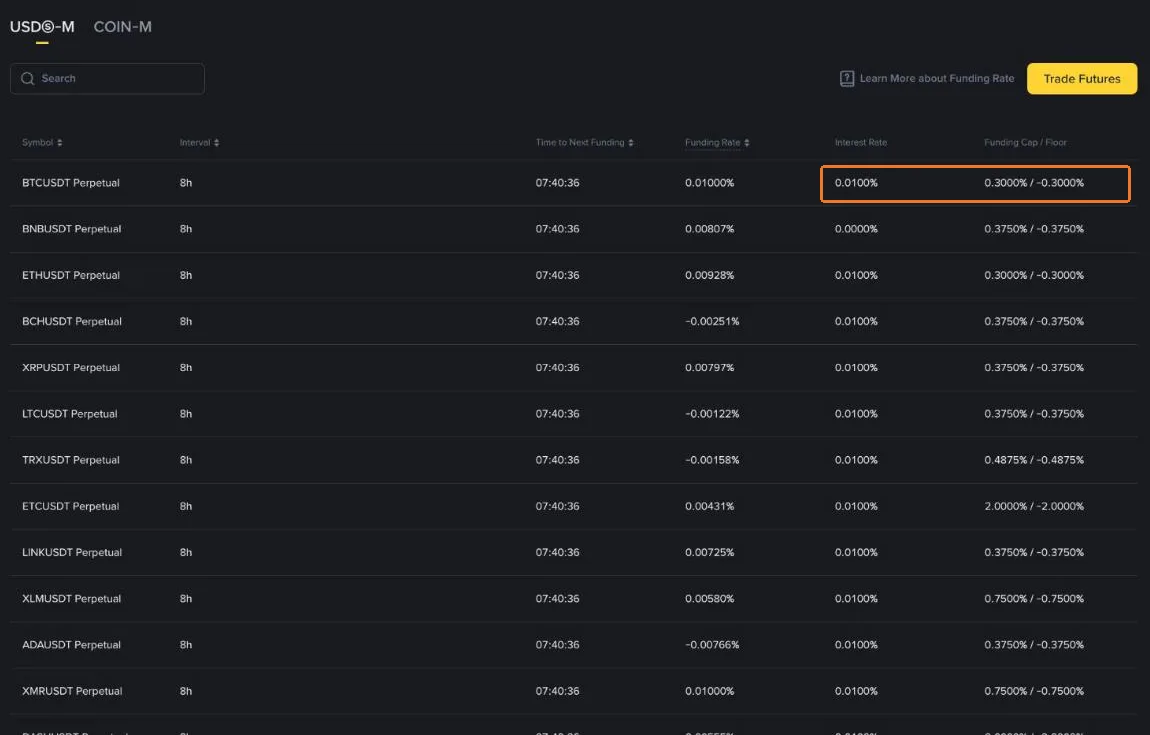
Task: Click the Funding Rate column header label
Action: [x=712, y=142]
